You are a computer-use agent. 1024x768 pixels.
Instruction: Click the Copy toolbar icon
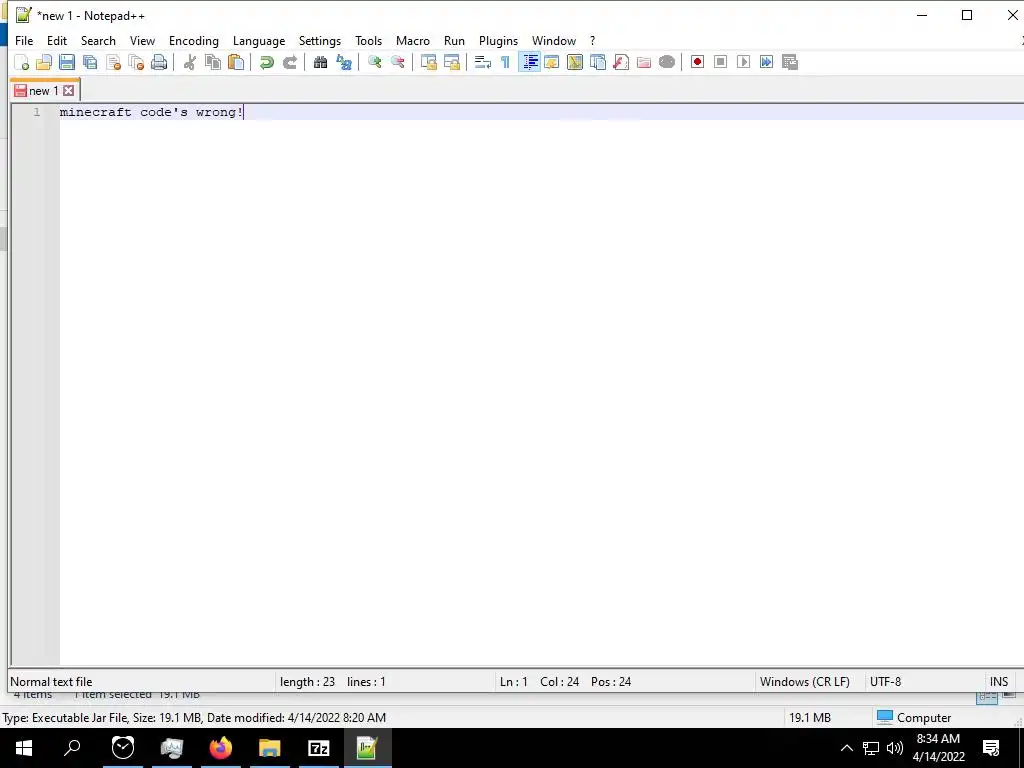[212, 62]
